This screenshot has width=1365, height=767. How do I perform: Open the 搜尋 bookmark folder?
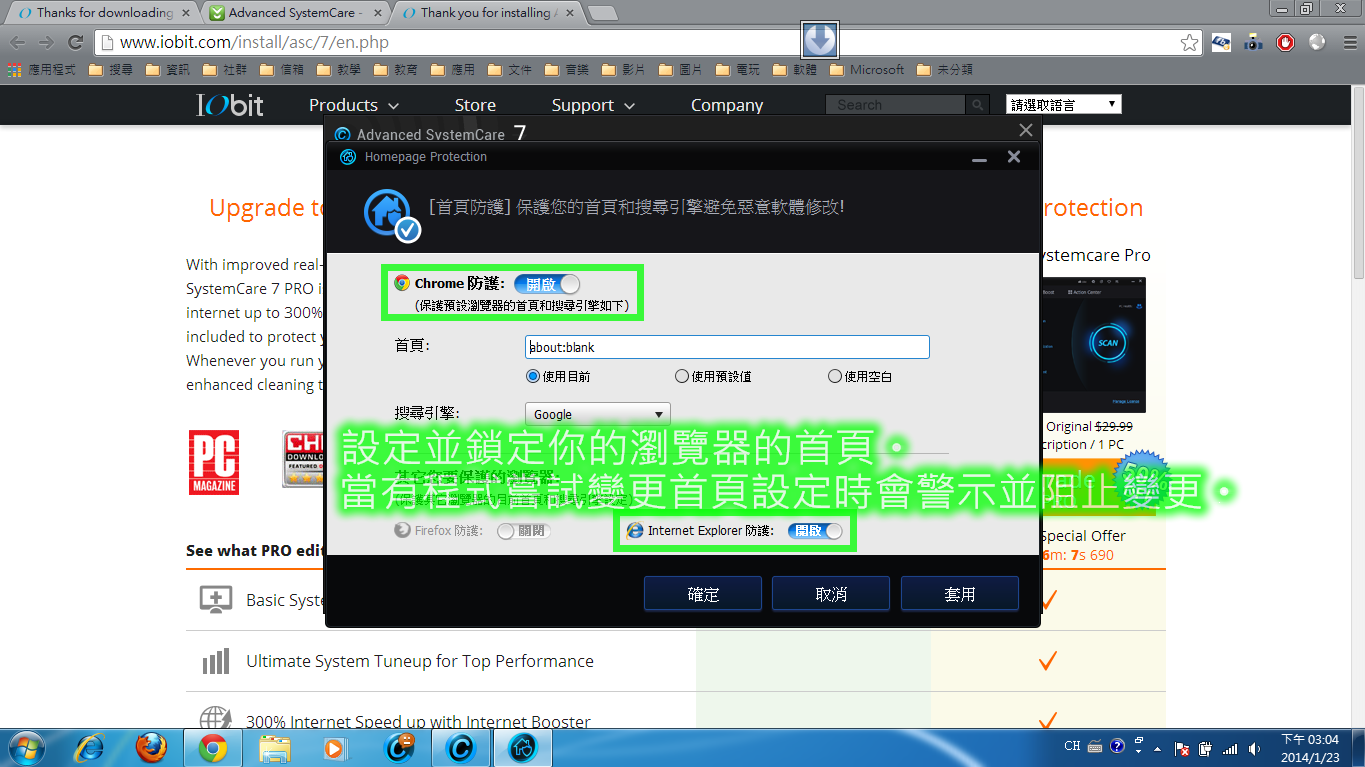click(x=111, y=70)
